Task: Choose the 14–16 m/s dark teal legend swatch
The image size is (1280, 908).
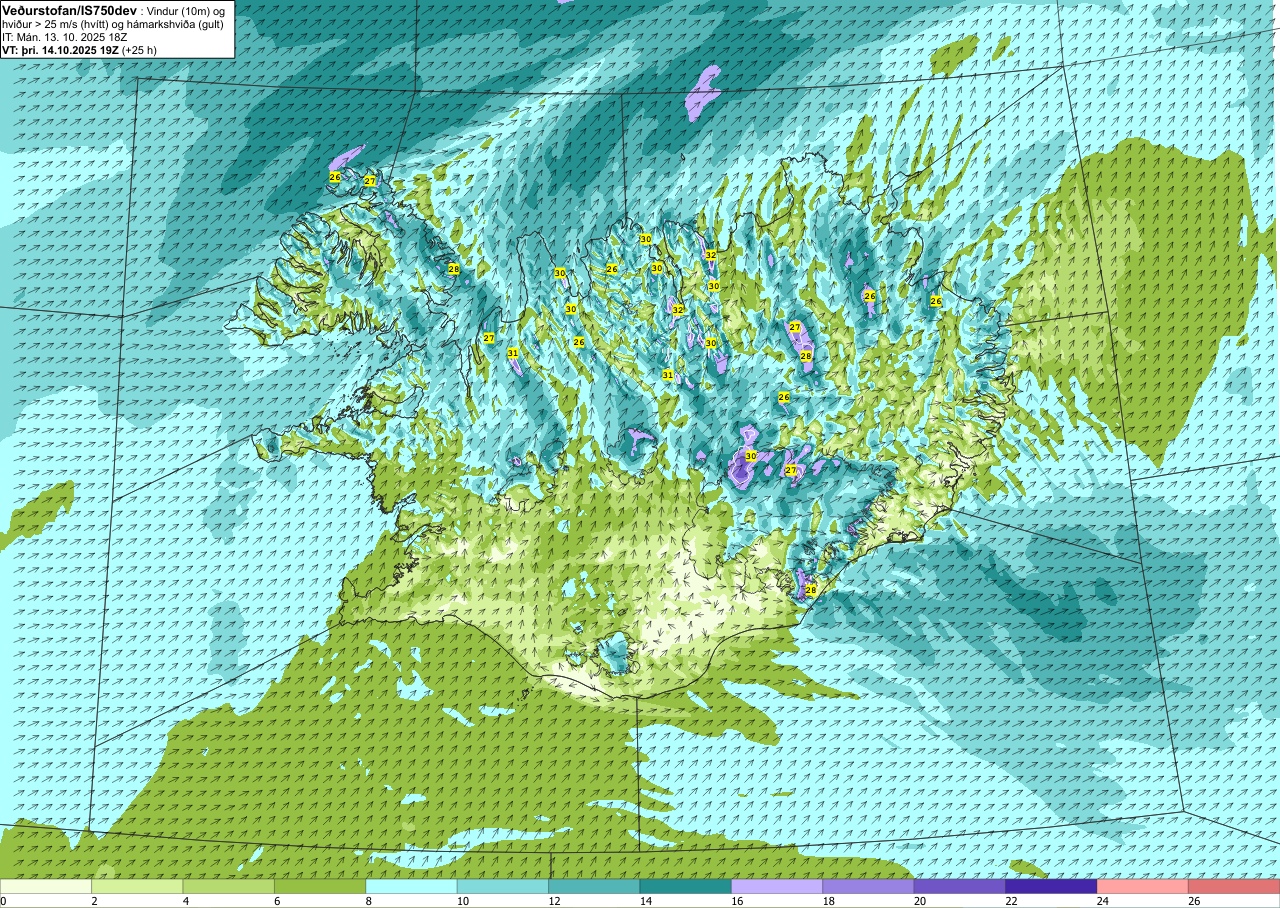Action: click(x=686, y=886)
